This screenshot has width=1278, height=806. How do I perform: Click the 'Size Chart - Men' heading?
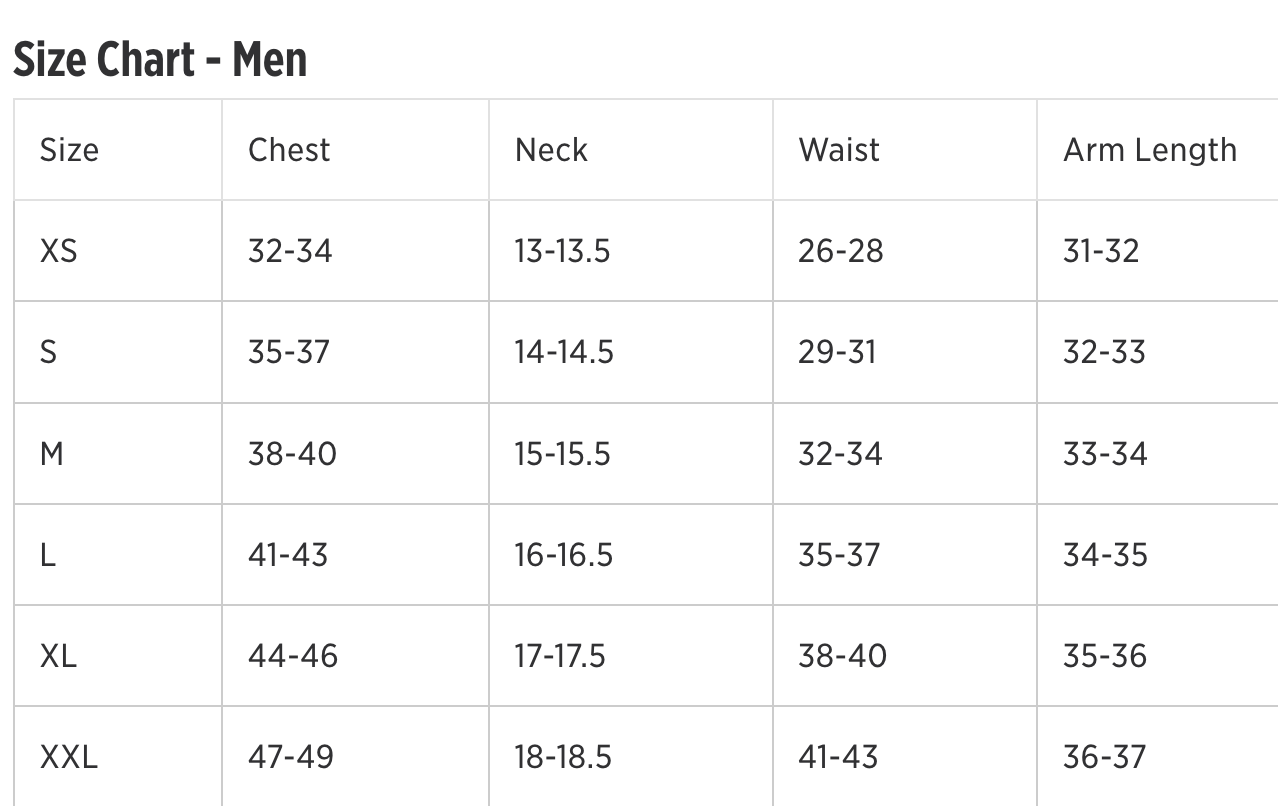click(x=160, y=60)
